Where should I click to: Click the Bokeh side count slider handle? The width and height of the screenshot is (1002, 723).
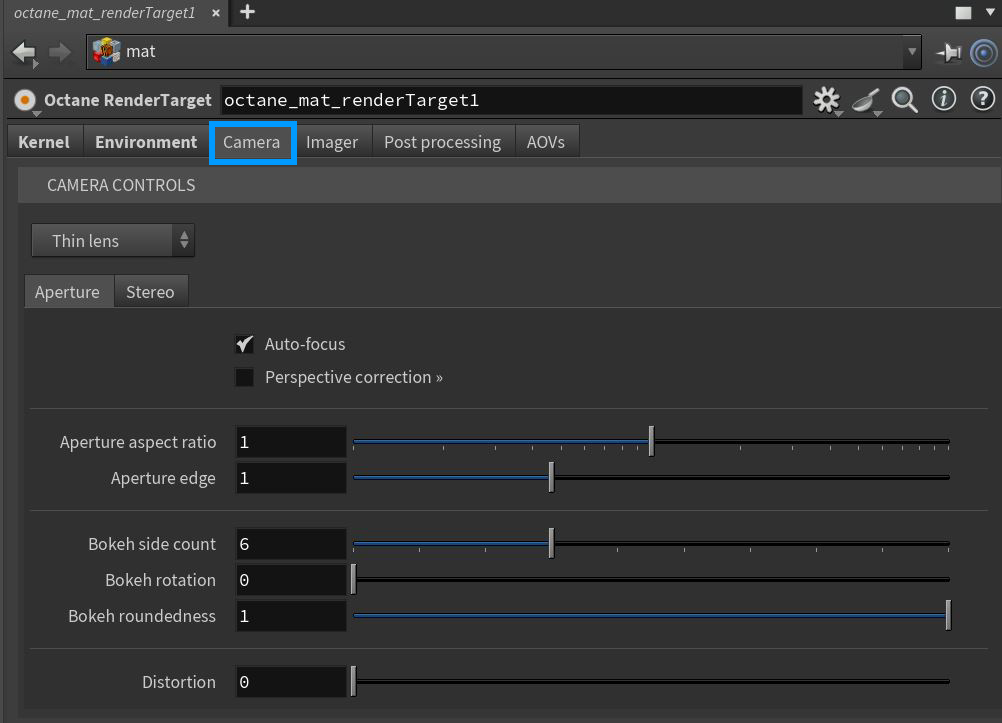[x=551, y=544]
